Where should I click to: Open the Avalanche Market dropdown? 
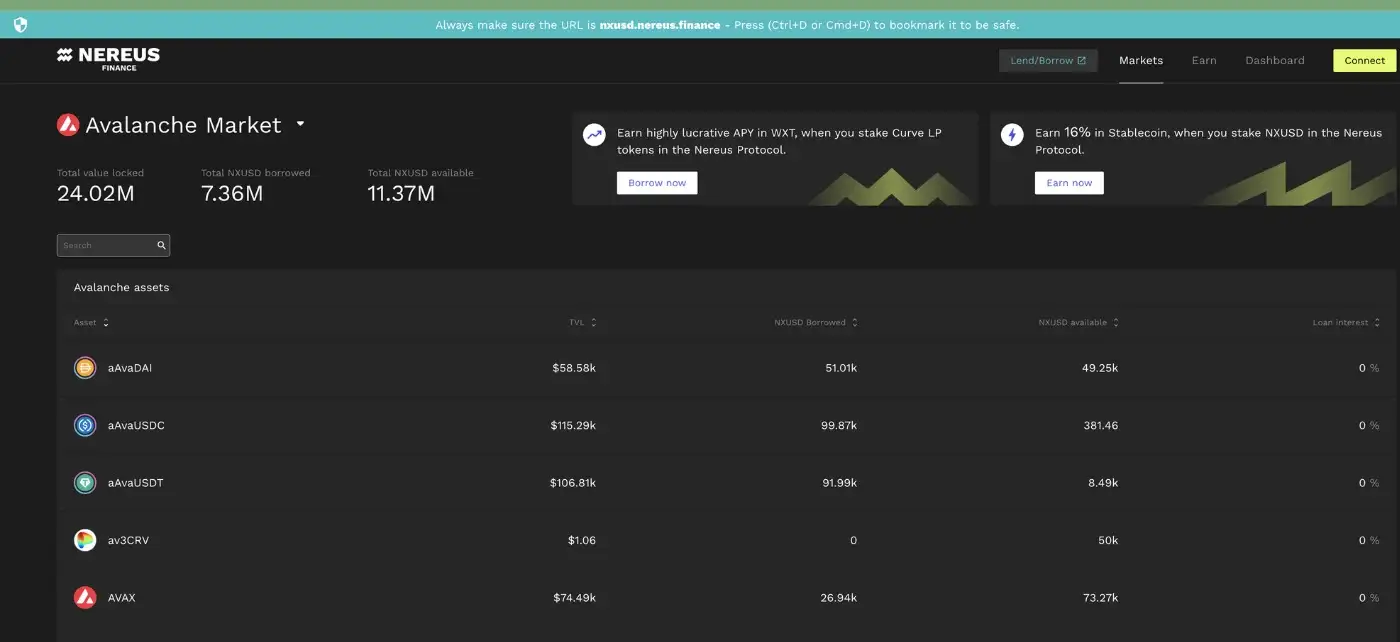pyautogui.click(x=300, y=125)
